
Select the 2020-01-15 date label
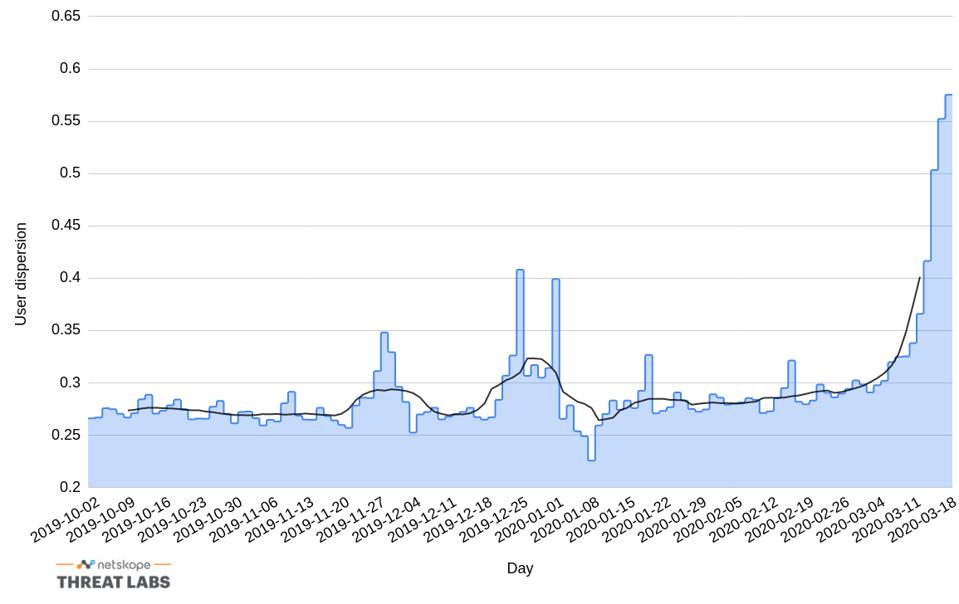tap(602, 520)
